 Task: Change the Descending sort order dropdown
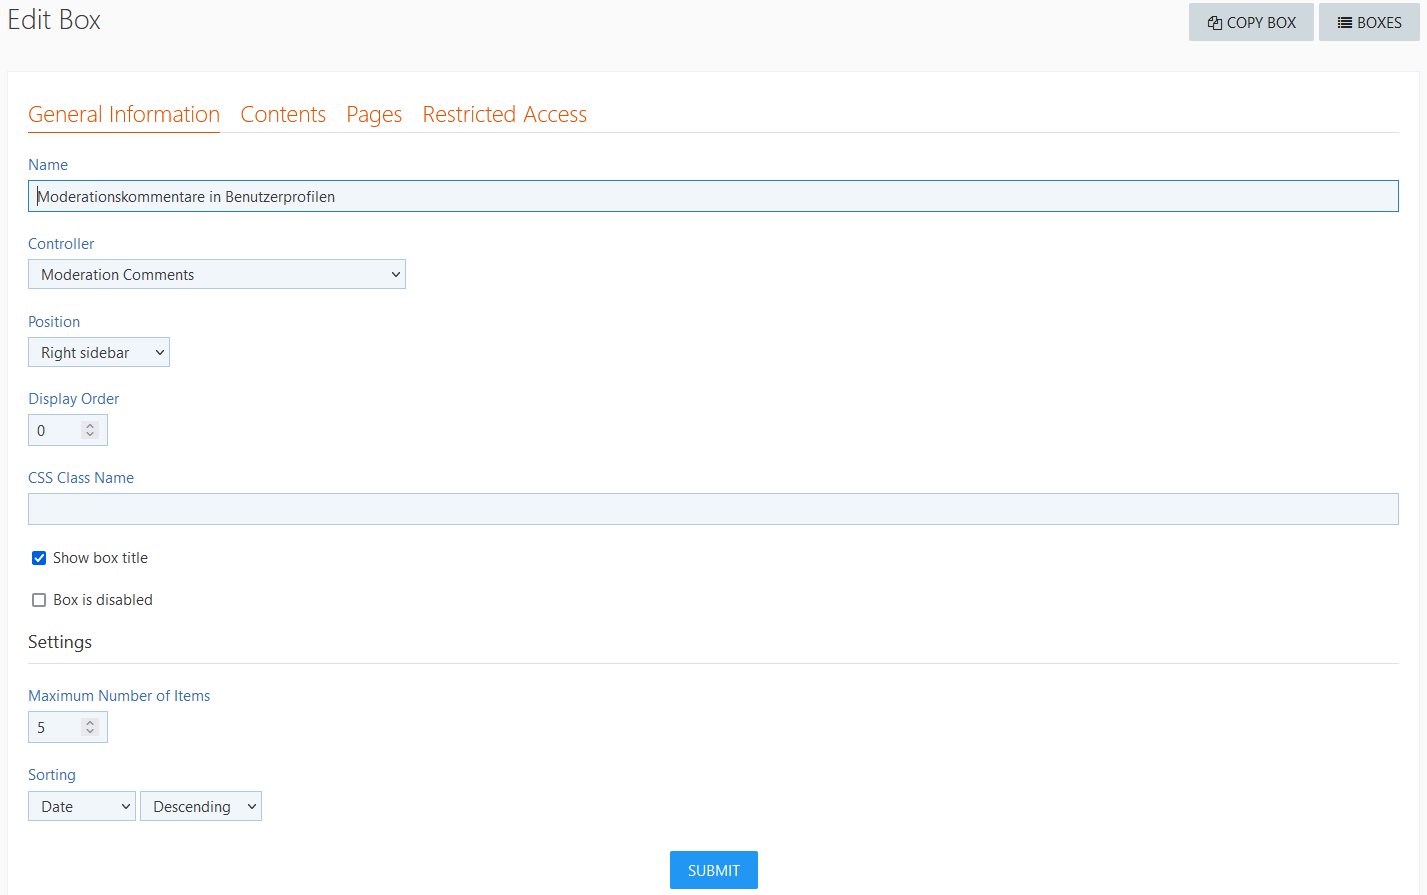point(201,807)
